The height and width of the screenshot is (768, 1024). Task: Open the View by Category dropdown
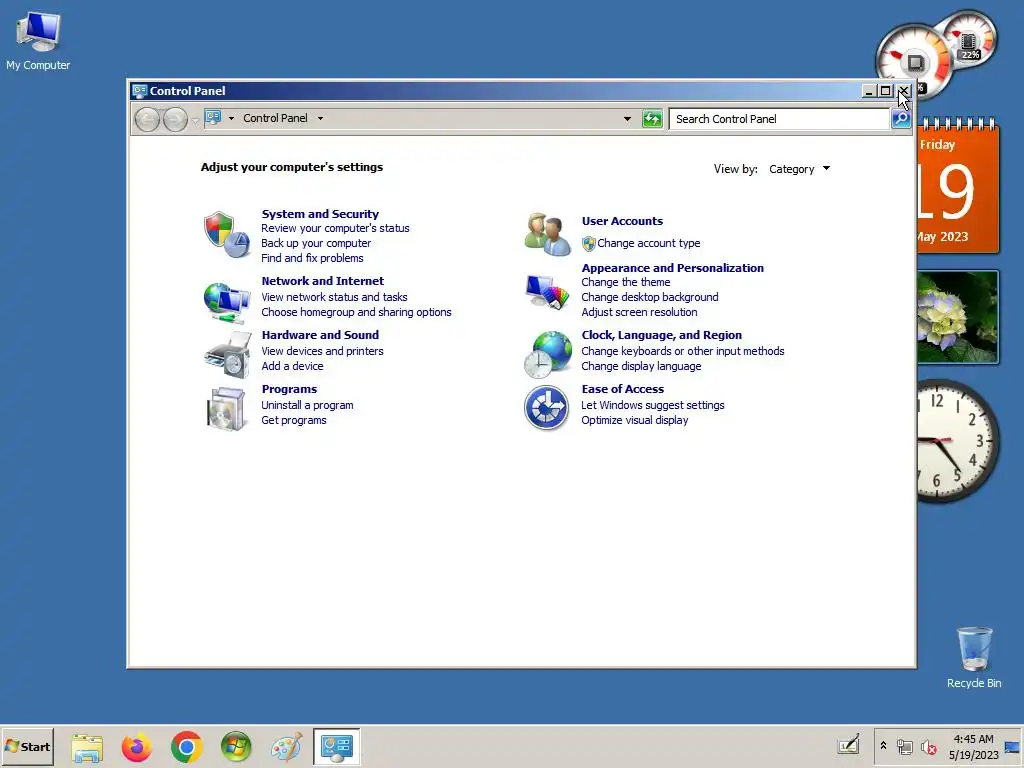pos(799,169)
